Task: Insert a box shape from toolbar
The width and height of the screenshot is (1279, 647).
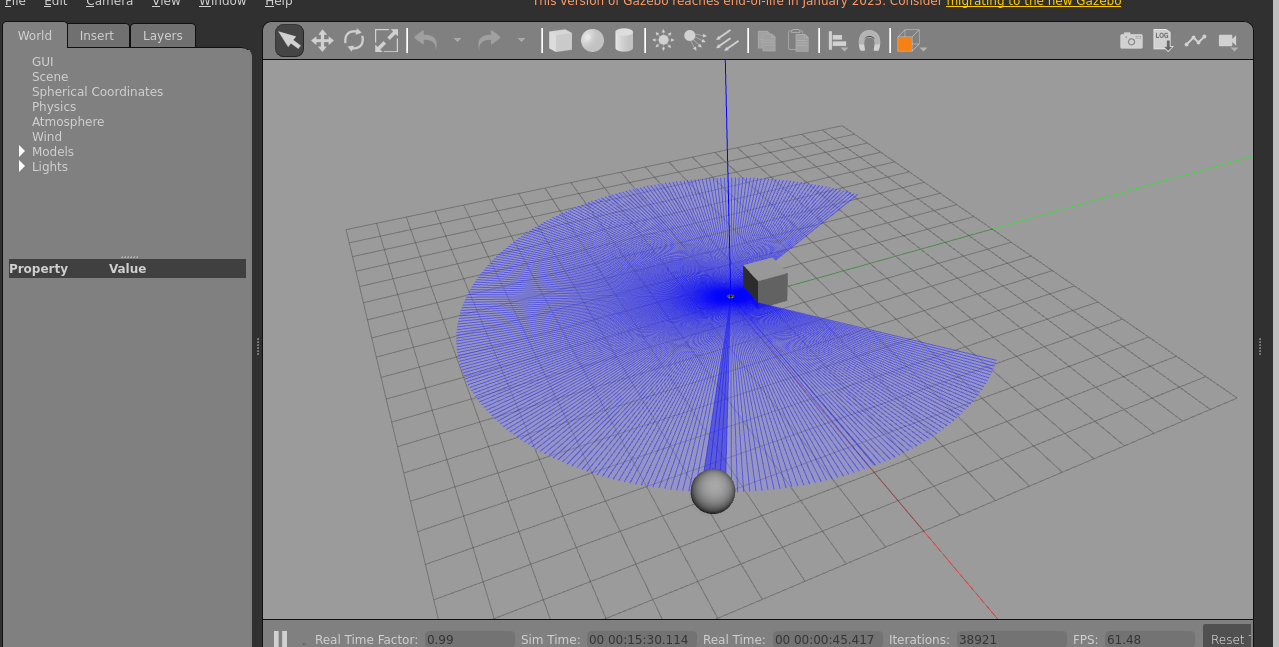Action: click(x=561, y=40)
